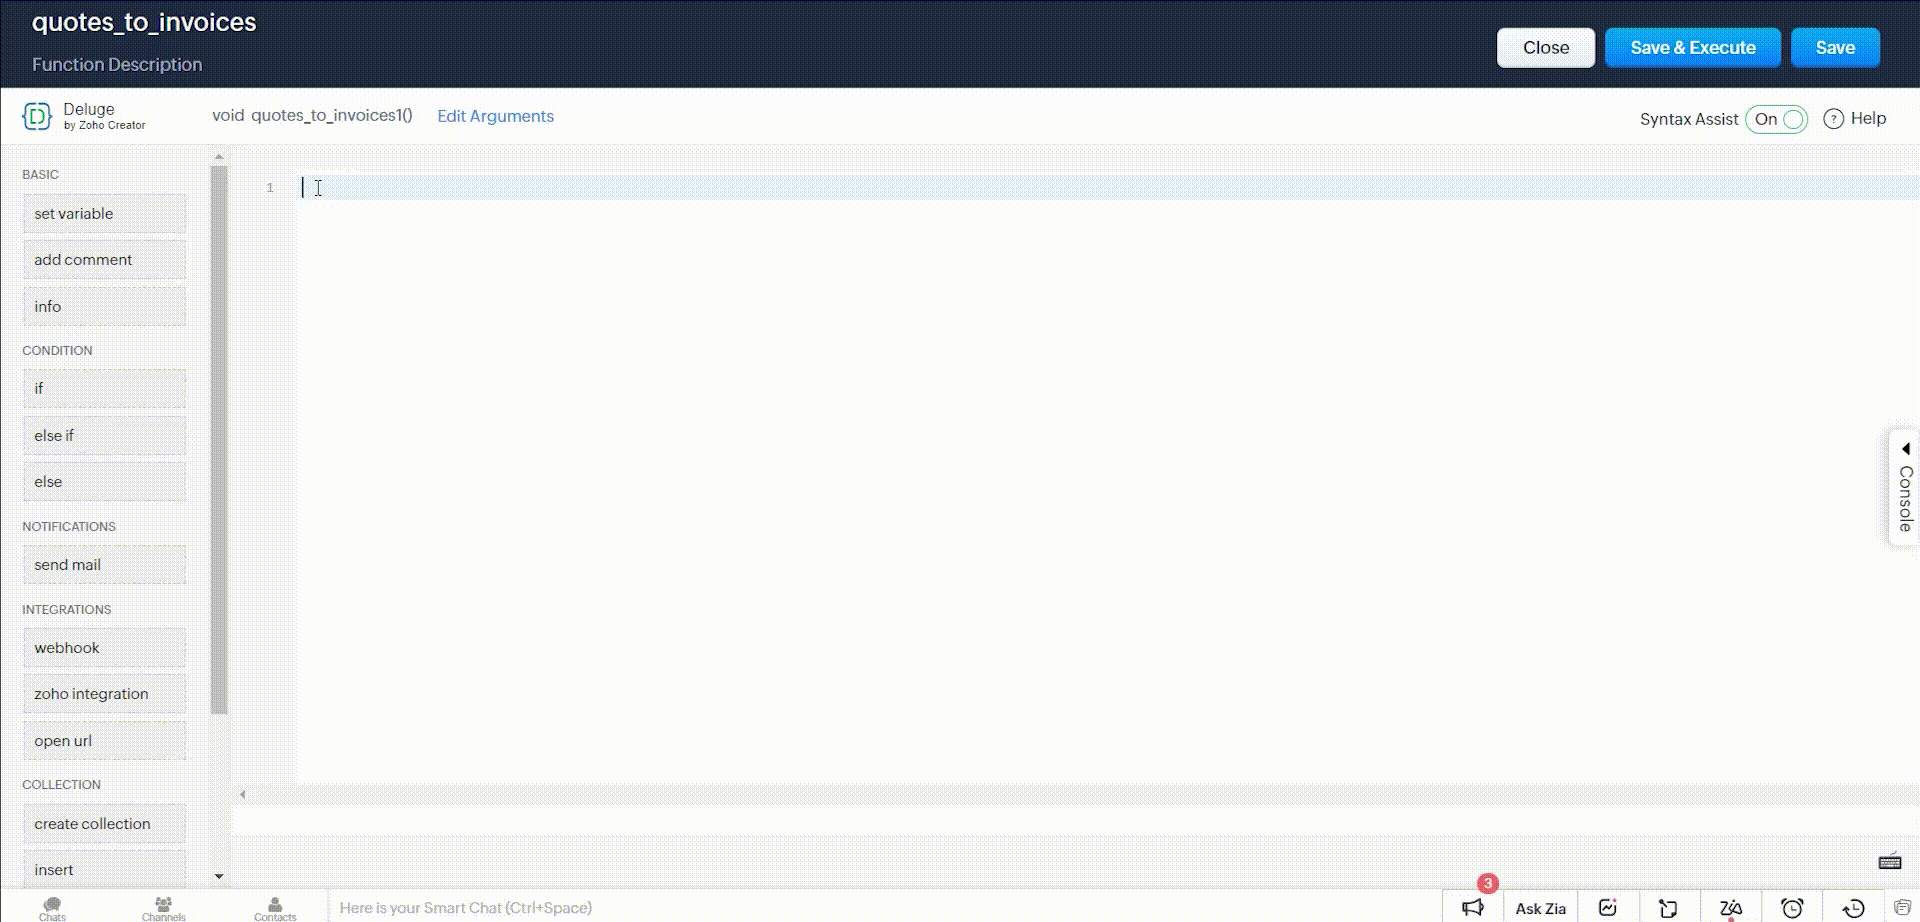
Task: Open the Edit Arguments link
Action: click(x=495, y=116)
